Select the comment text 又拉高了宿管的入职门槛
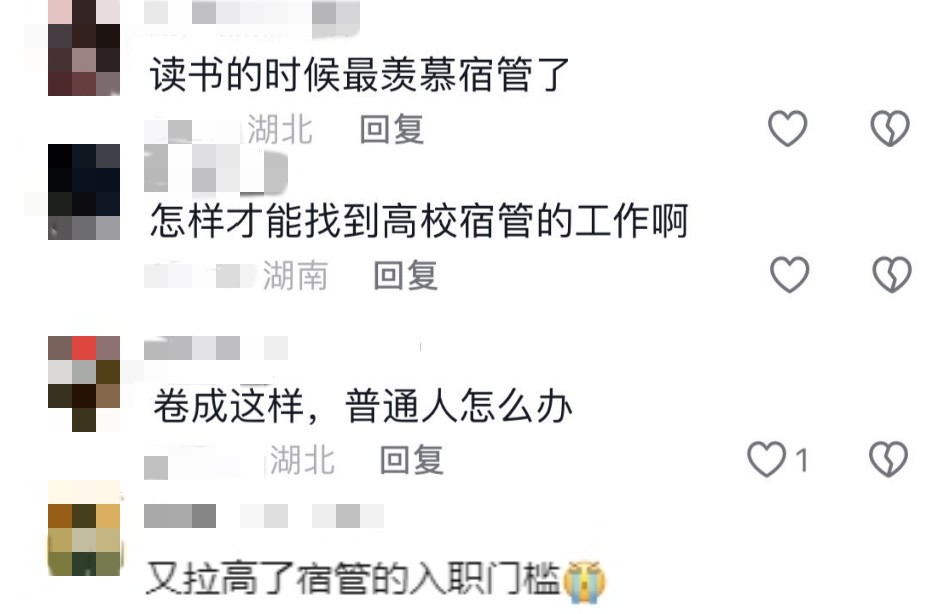 (x=376, y=580)
